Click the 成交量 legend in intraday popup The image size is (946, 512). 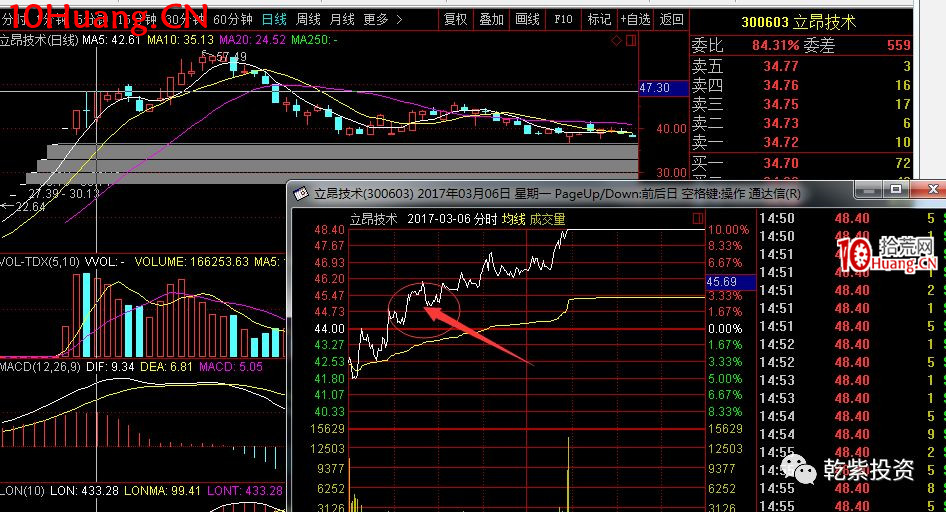pos(547,219)
